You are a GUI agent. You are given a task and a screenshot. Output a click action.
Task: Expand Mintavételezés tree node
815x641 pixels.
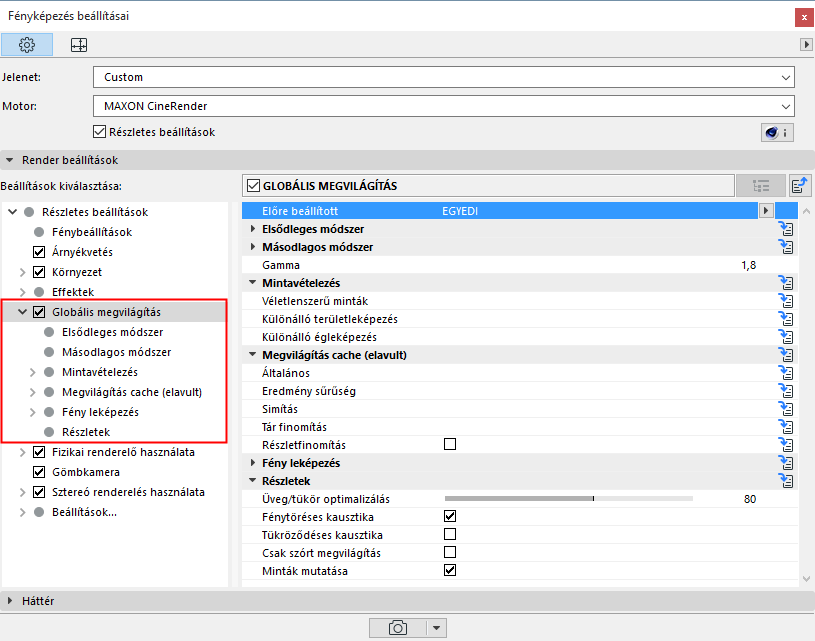point(32,372)
